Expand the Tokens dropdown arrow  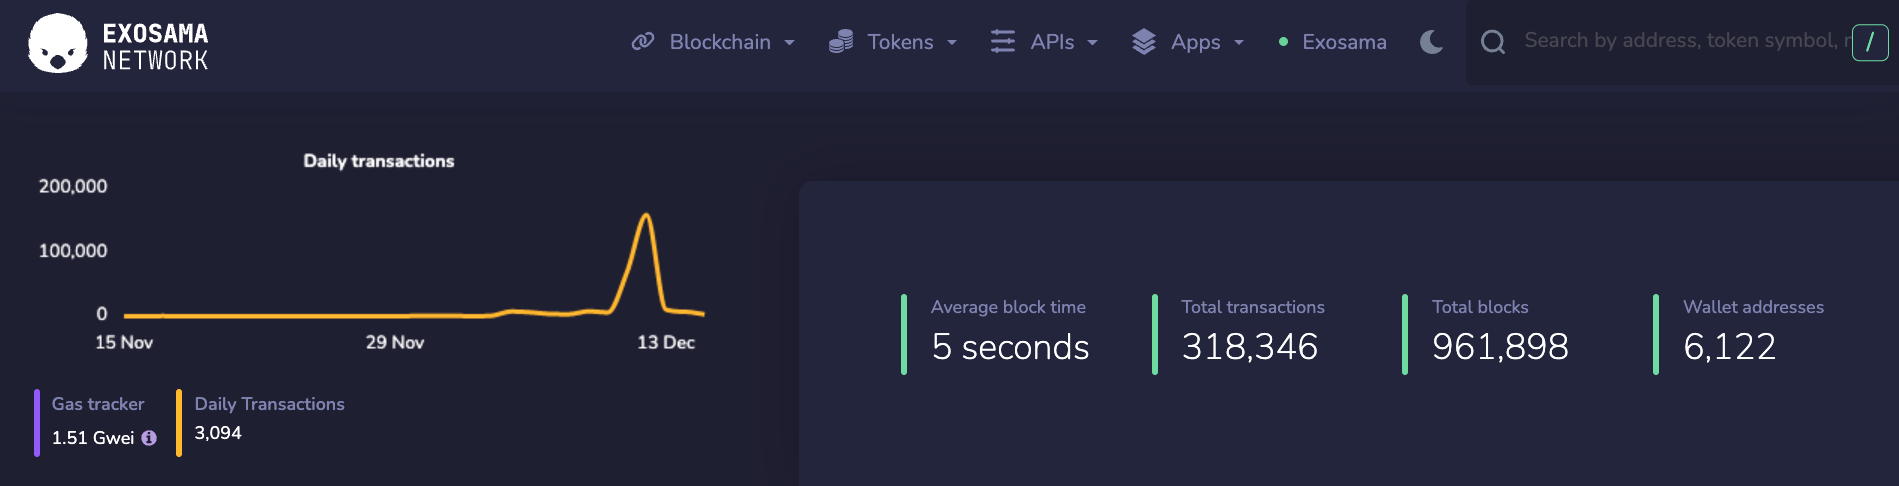952,43
